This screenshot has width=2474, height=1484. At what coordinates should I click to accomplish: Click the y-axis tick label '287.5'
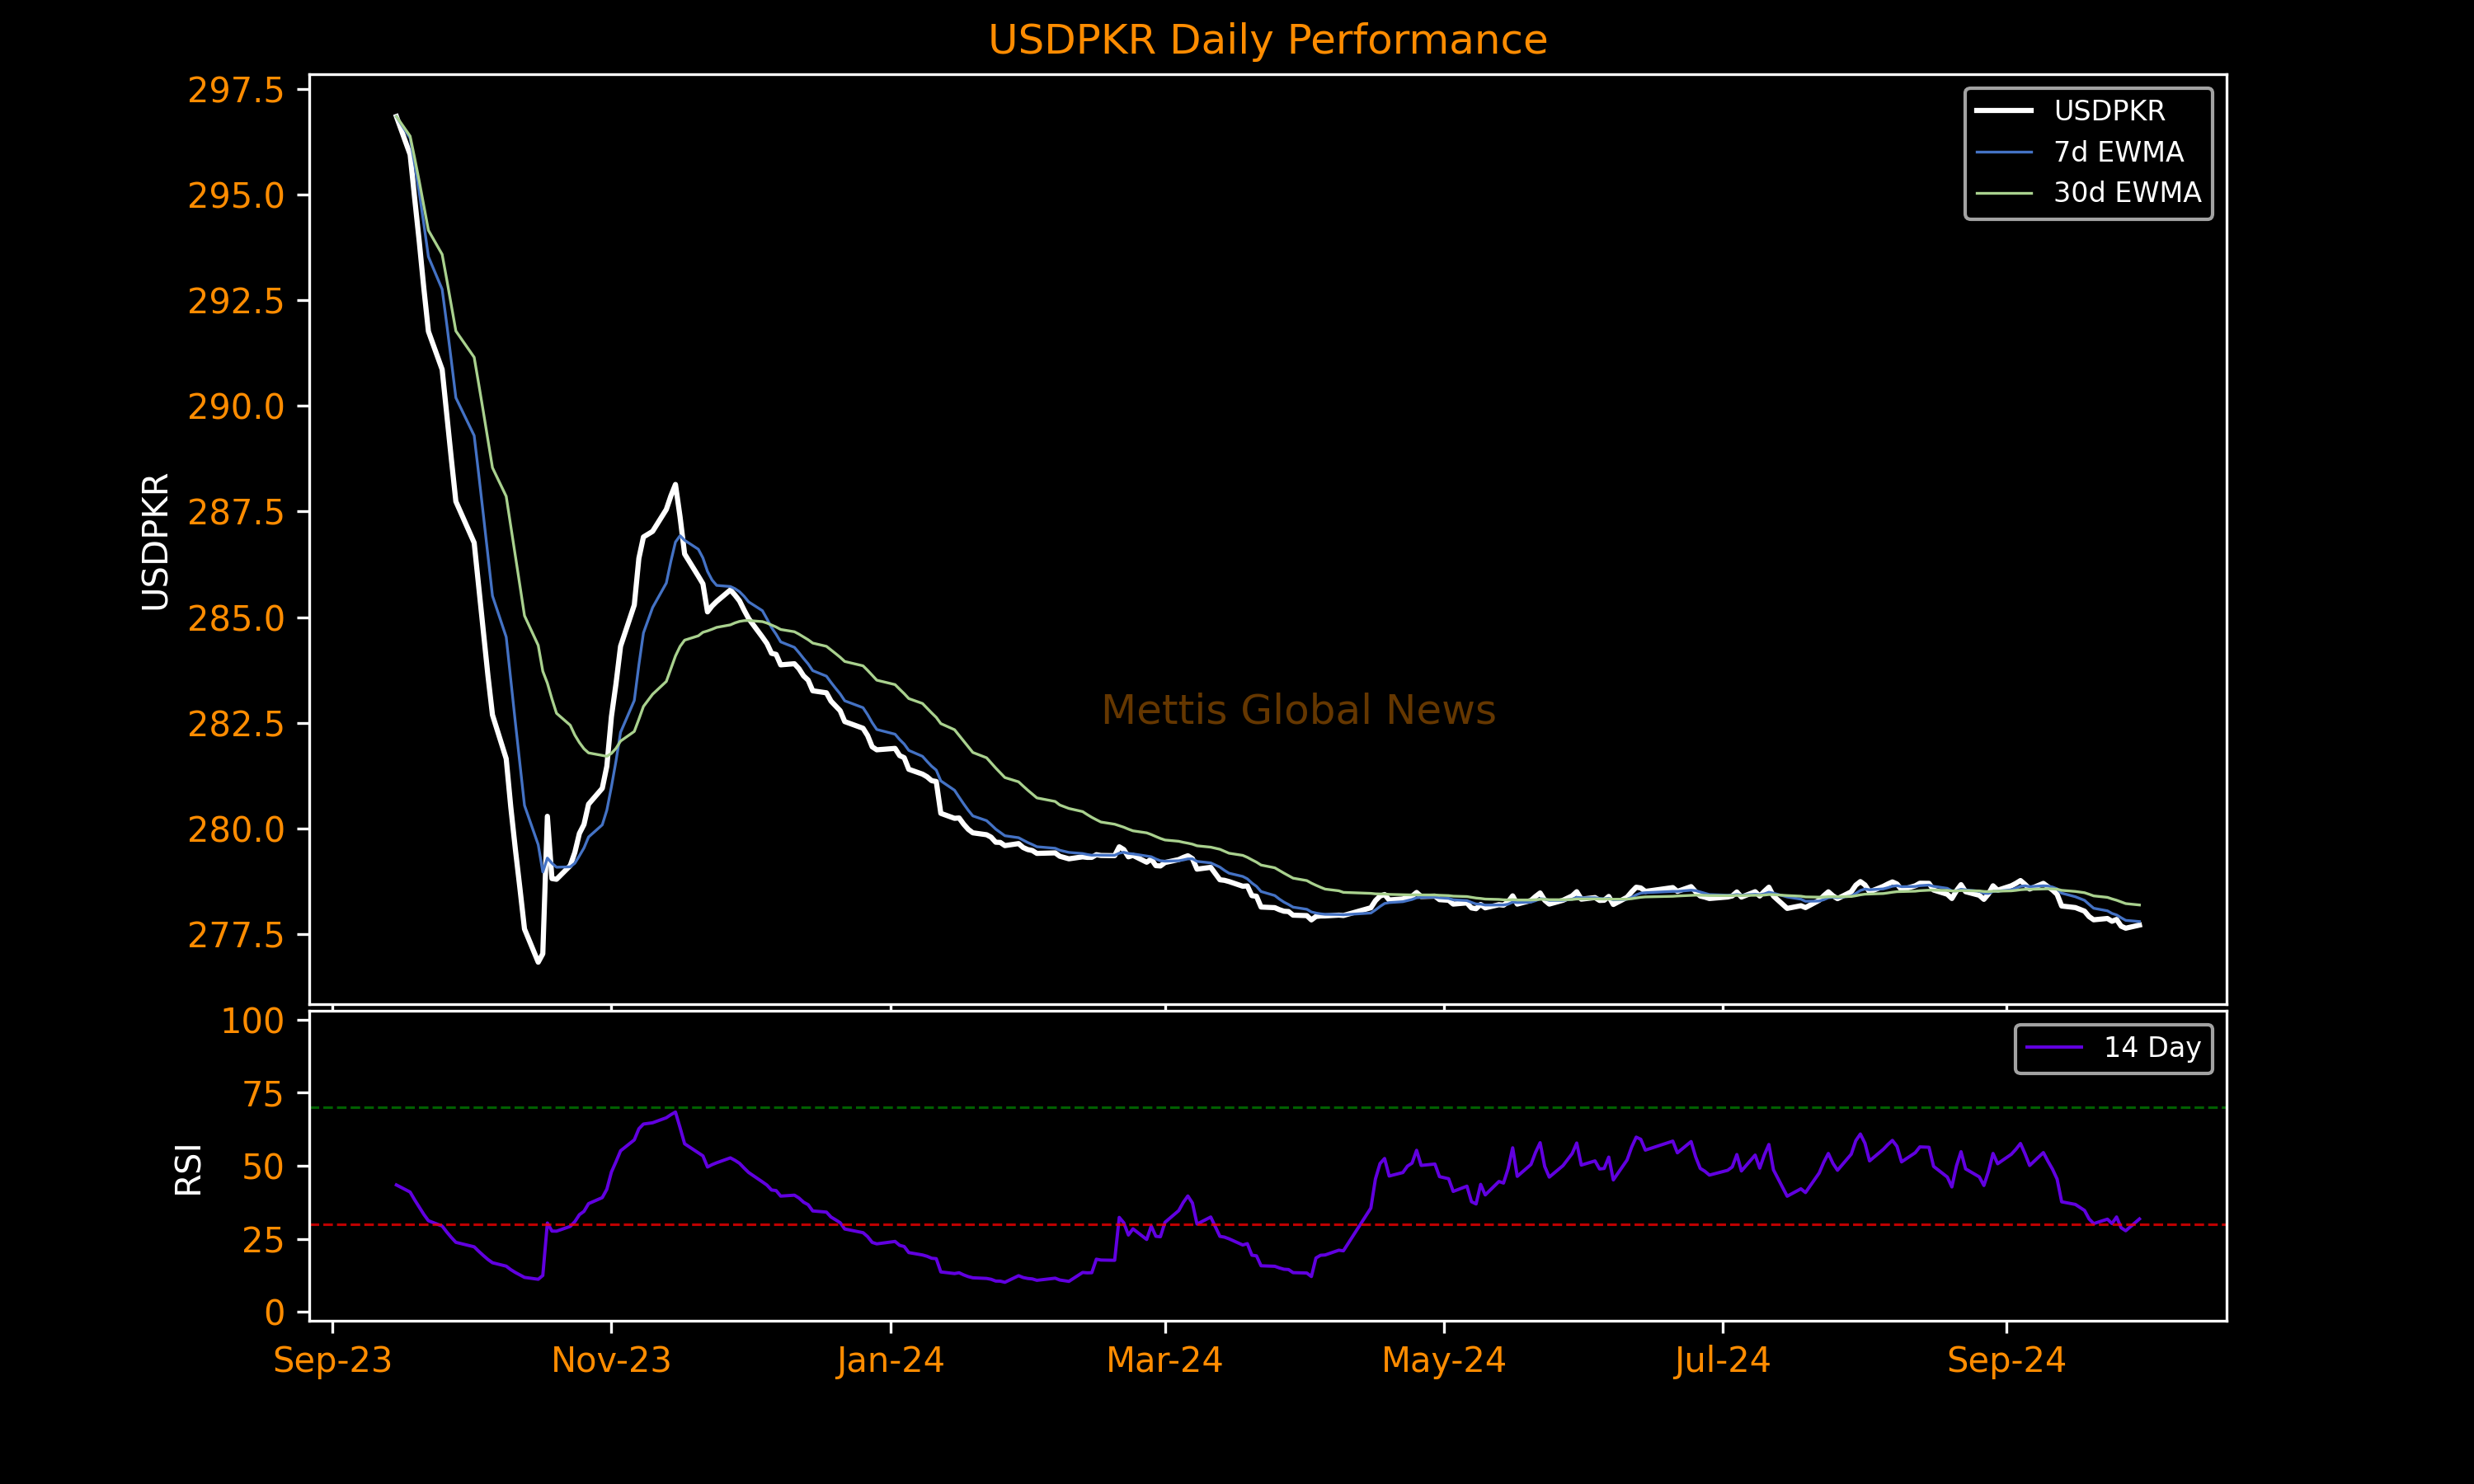pyautogui.click(x=236, y=512)
